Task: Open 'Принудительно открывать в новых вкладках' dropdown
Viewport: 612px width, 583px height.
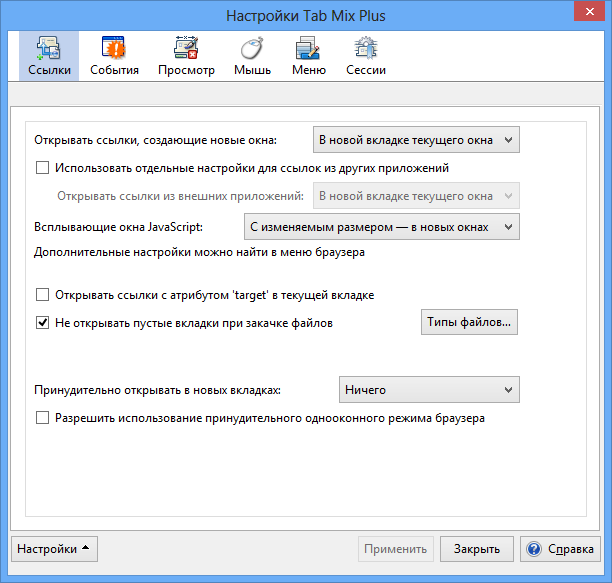Action: (x=429, y=389)
